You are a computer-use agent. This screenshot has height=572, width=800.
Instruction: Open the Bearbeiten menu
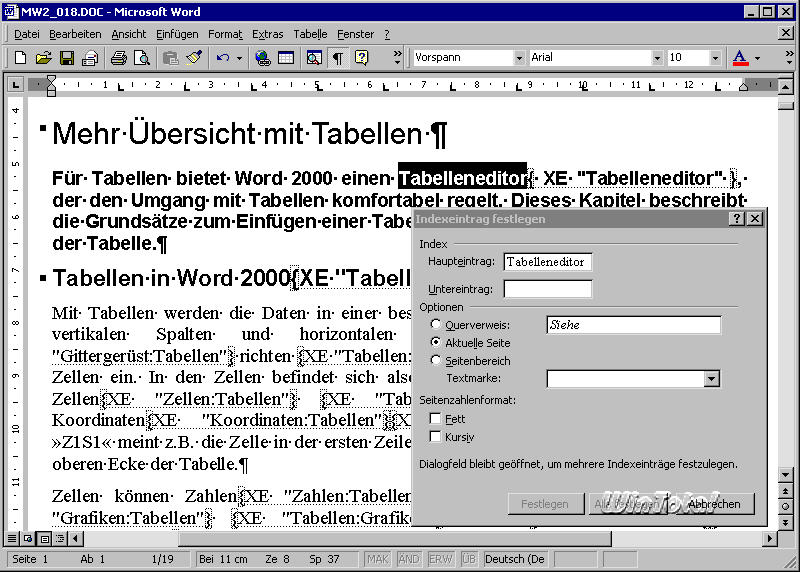[75, 34]
